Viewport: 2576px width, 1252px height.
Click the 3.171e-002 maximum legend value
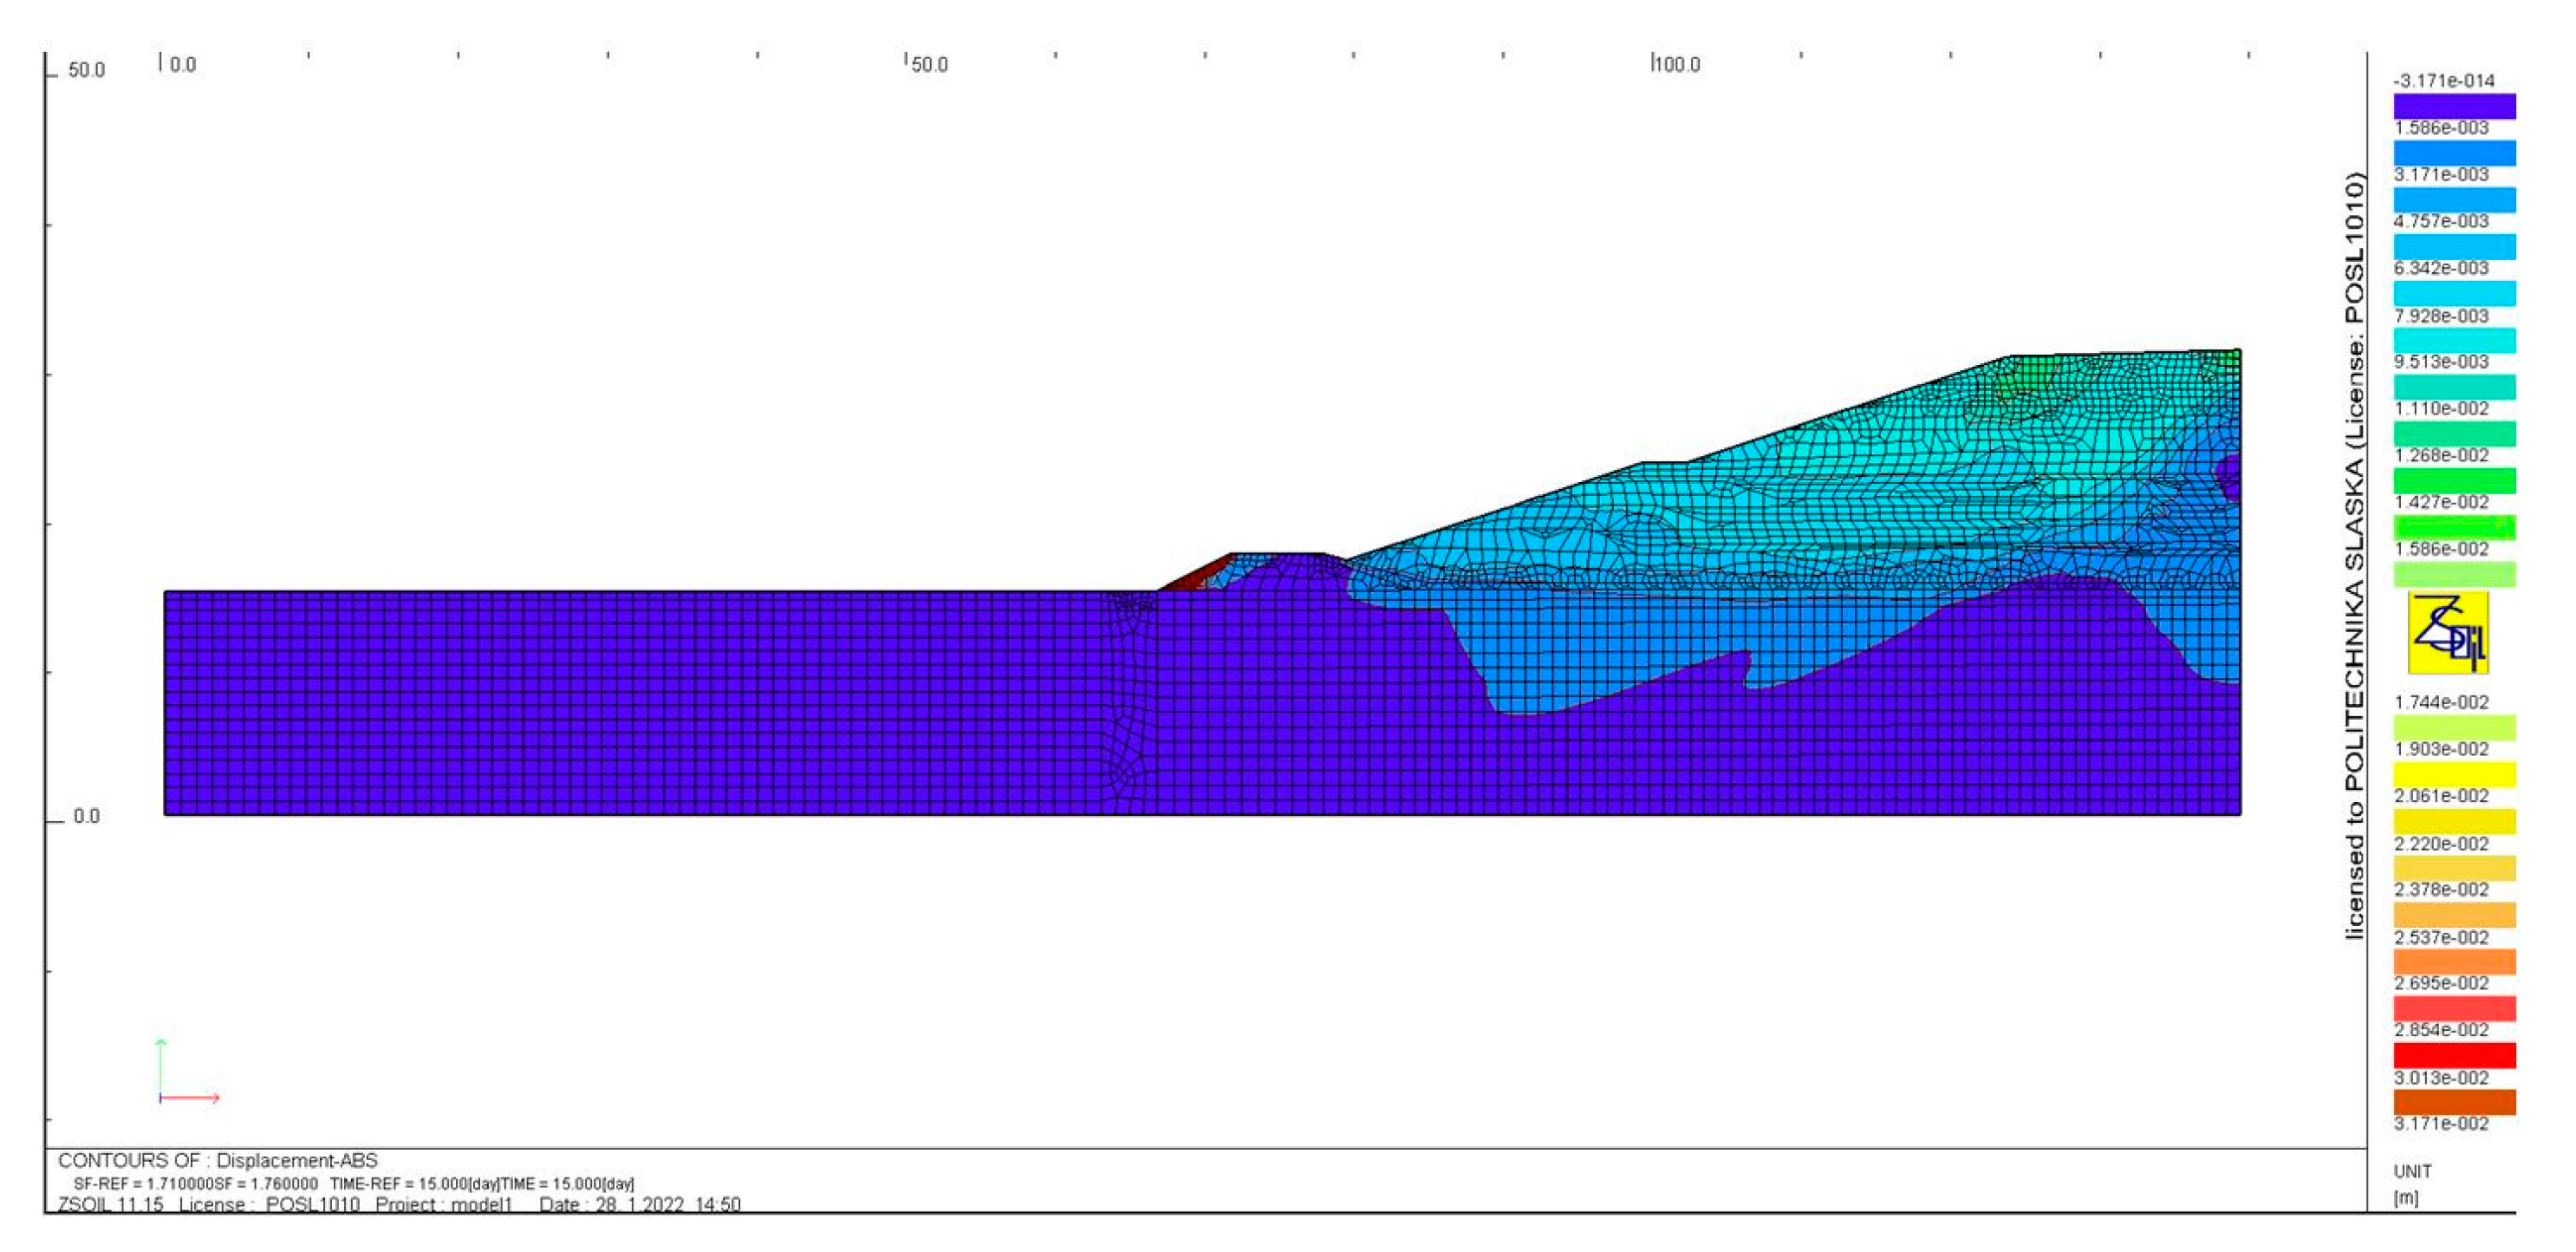click(2440, 1124)
